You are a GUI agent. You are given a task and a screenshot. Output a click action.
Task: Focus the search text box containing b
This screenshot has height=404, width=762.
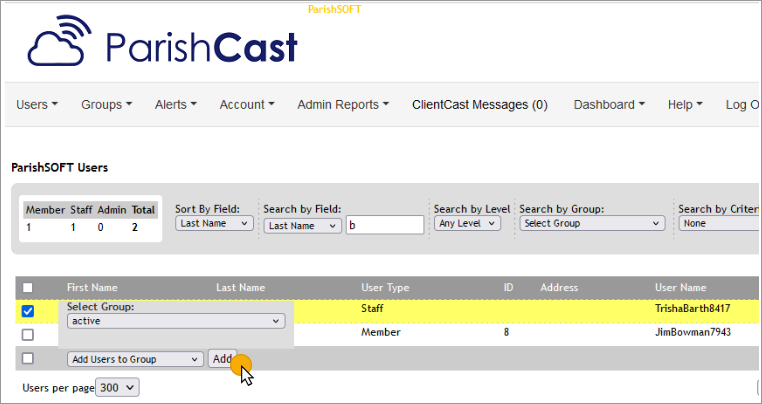click(385, 226)
